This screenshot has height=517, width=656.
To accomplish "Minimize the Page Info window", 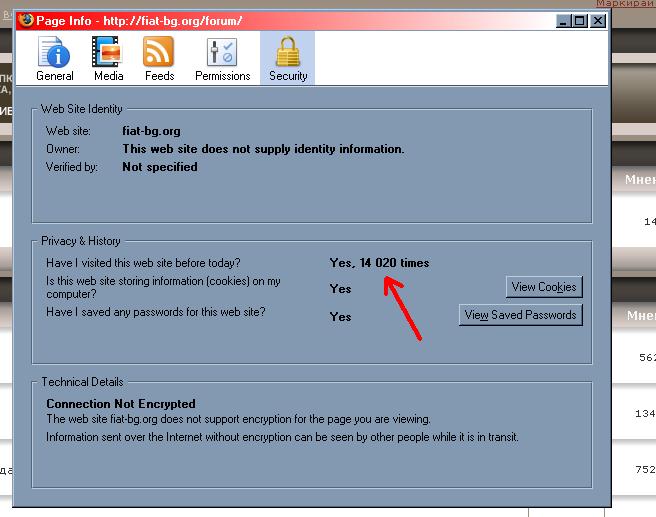I will pos(565,20).
